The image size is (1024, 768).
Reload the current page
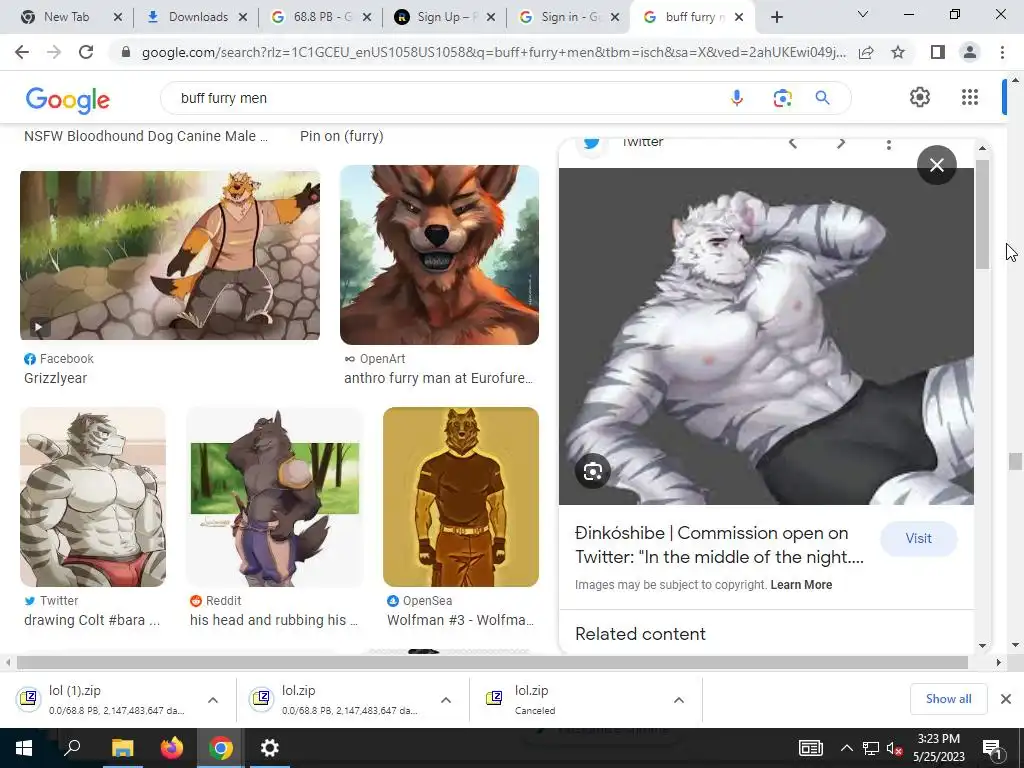pyautogui.click(x=86, y=52)
